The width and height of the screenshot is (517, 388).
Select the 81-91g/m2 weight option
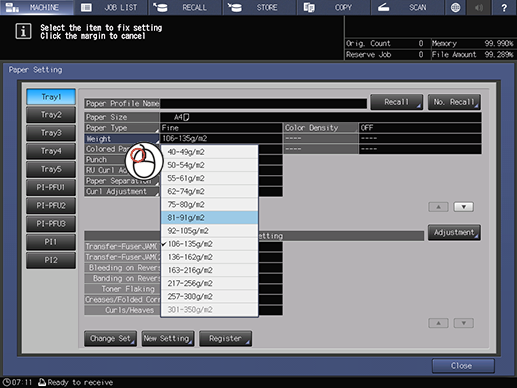(209, 218)
